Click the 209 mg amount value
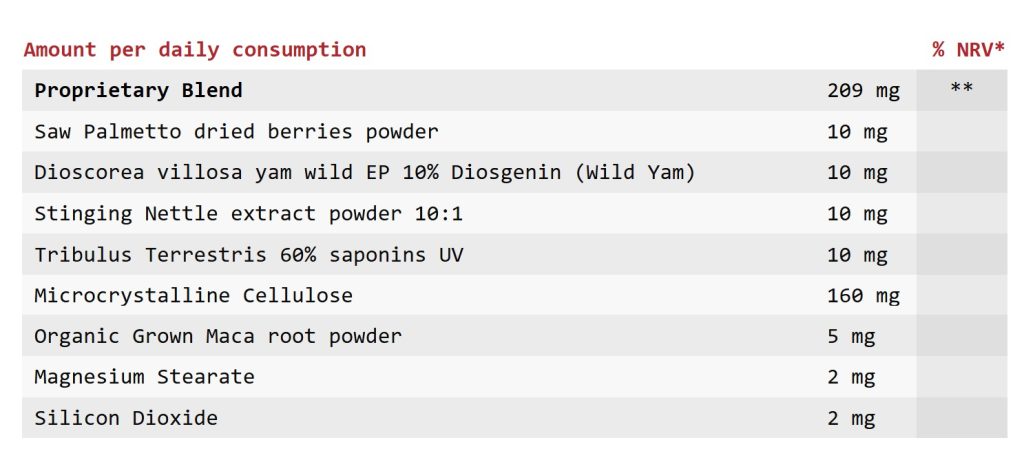The height and width of the screenshot is (460, 1024). pos(863,90)
